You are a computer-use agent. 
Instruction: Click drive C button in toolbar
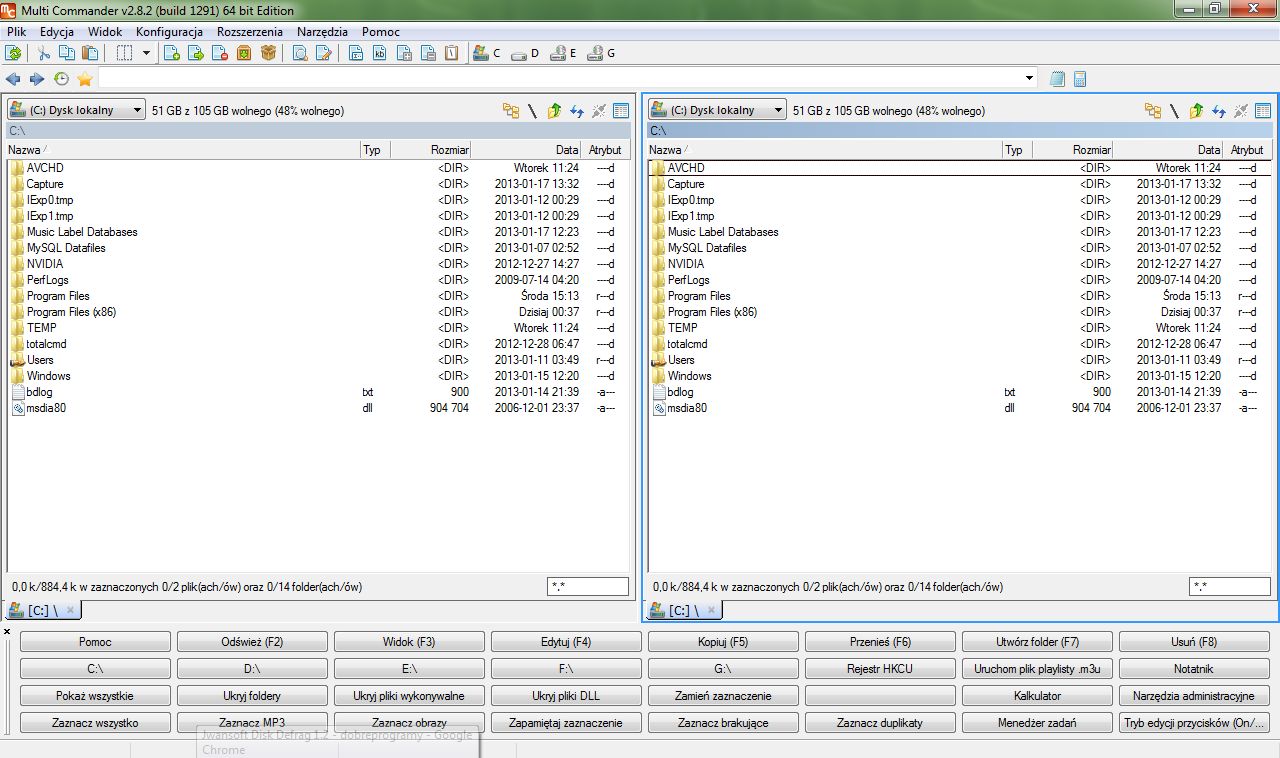coord(486,53)
